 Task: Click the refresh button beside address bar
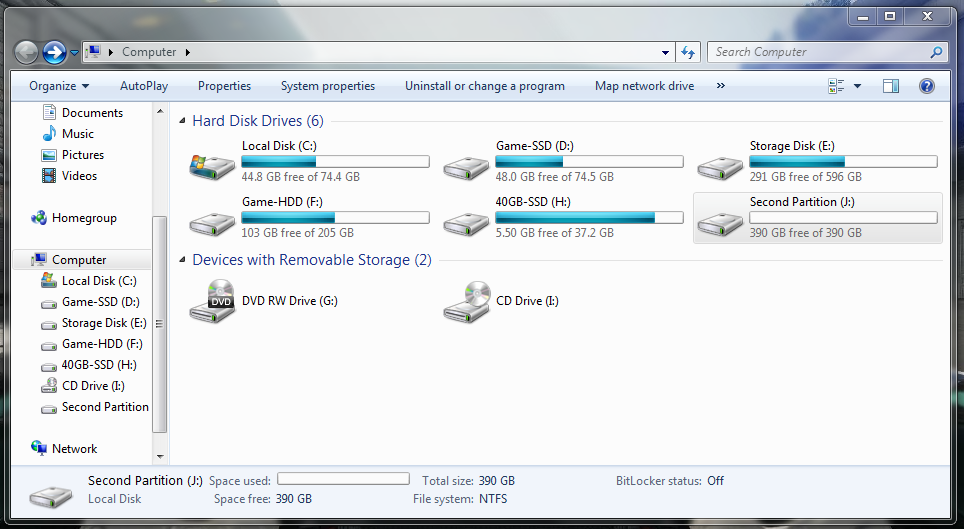(x=688, y=52)
